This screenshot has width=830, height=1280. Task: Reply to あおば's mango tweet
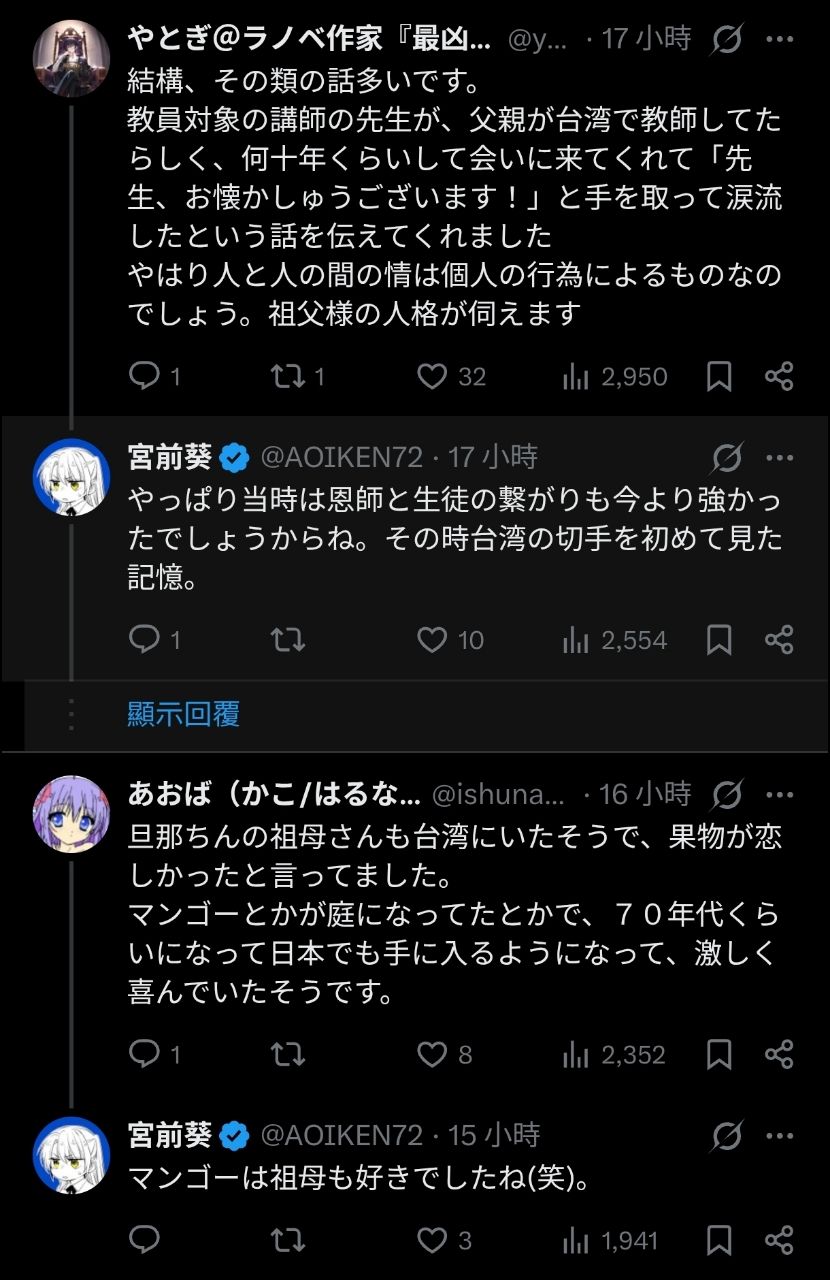145,1054
